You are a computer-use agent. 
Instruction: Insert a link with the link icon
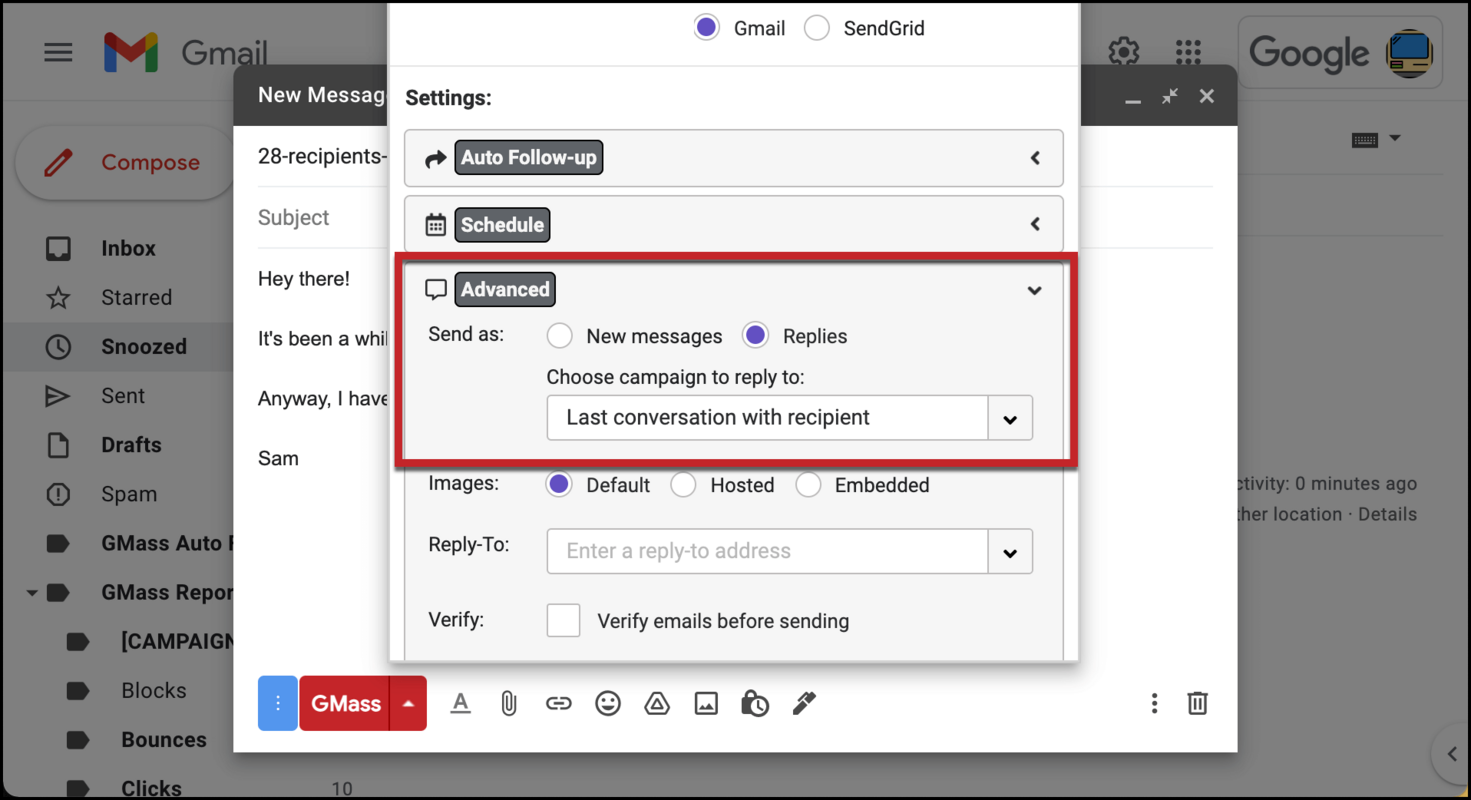[559, 703]
